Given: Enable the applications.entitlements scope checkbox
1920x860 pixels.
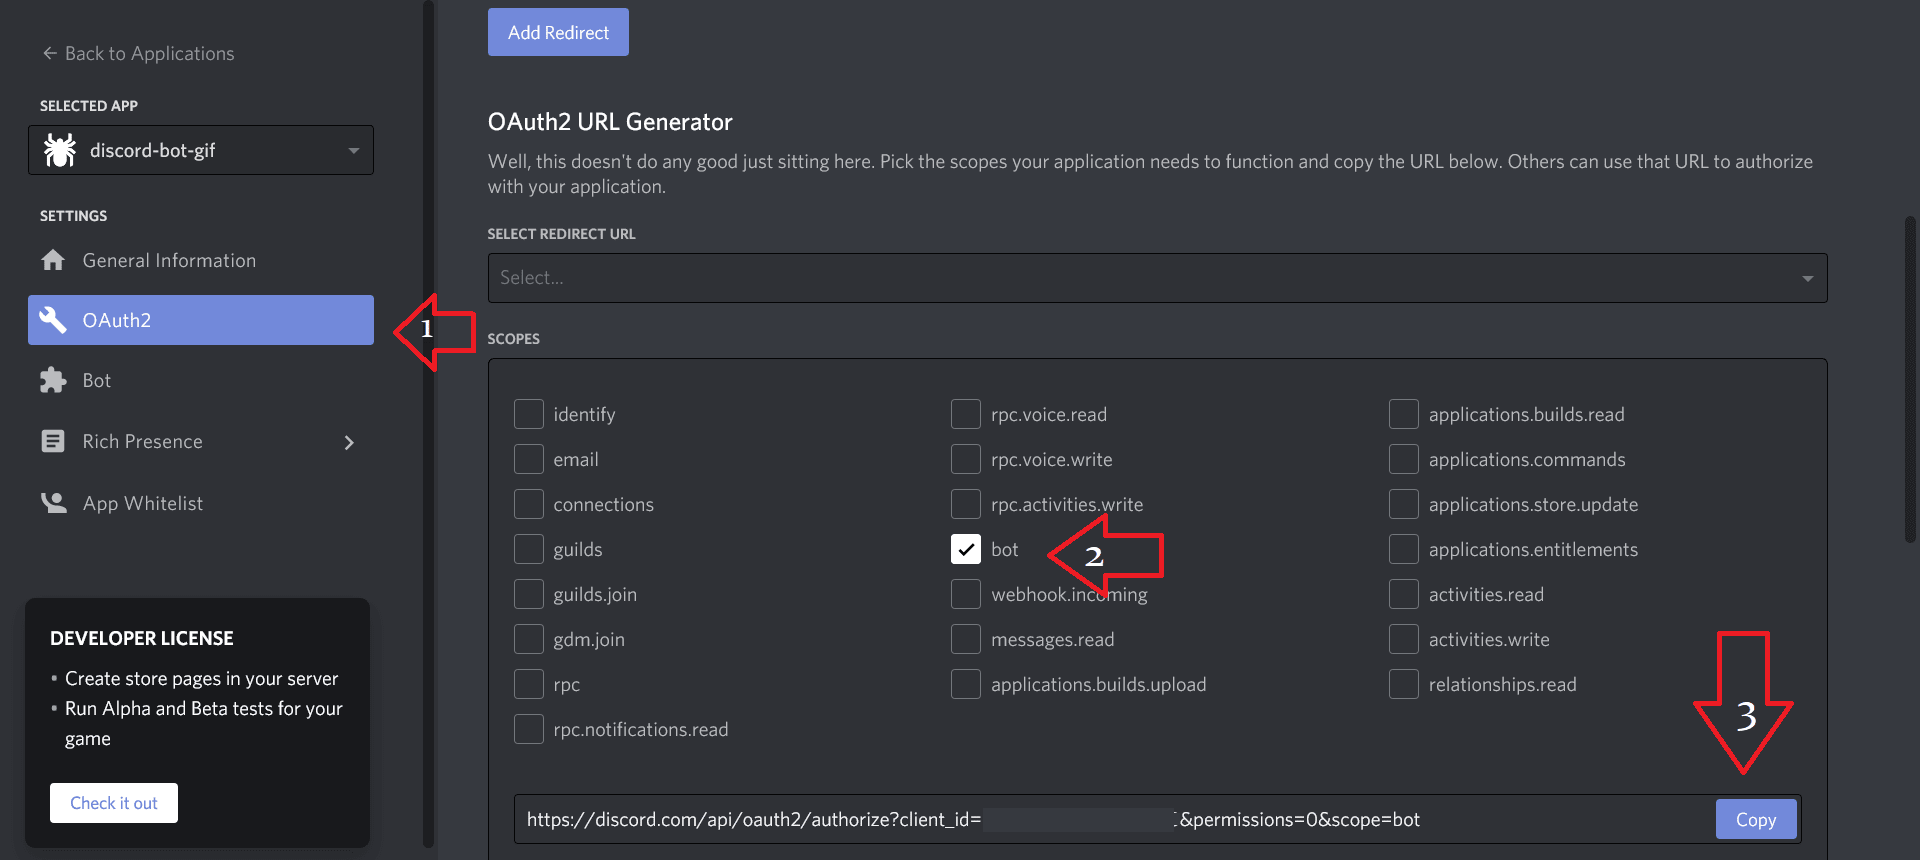Looking at the screenshot, I should click(x=1404, y=549).
